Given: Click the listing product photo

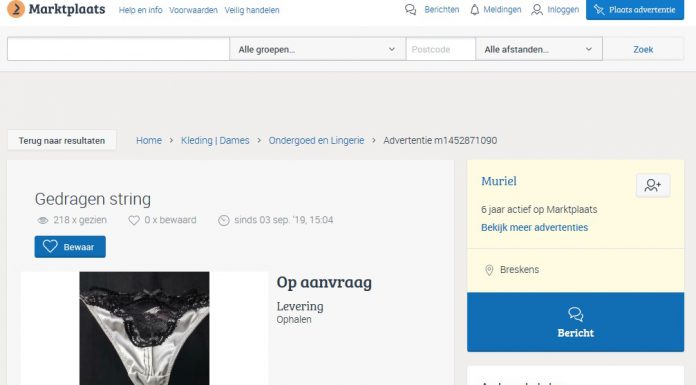Looking at the screenshot, I should (144, 328).
